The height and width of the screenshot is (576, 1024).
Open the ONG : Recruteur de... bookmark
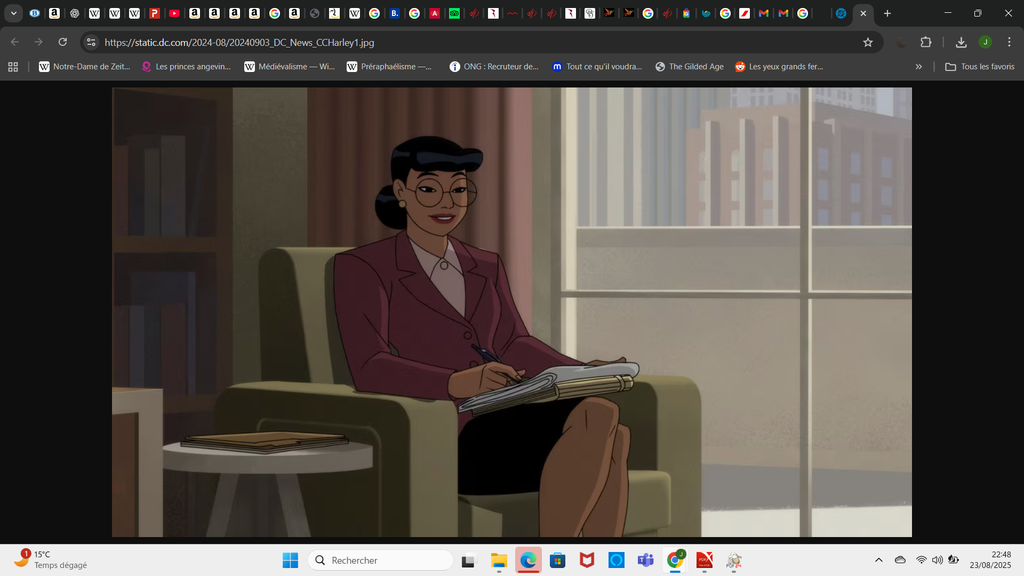click(x=494, y=67)
